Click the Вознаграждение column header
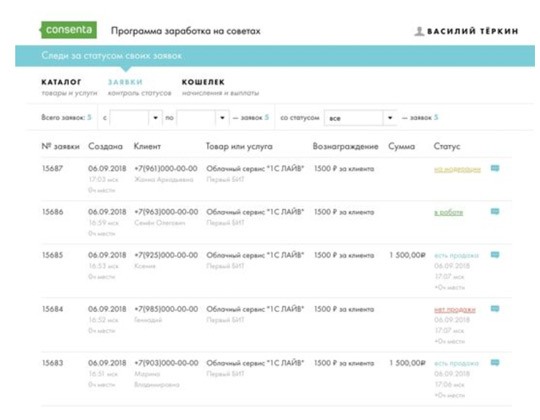 tap(345, 146)
